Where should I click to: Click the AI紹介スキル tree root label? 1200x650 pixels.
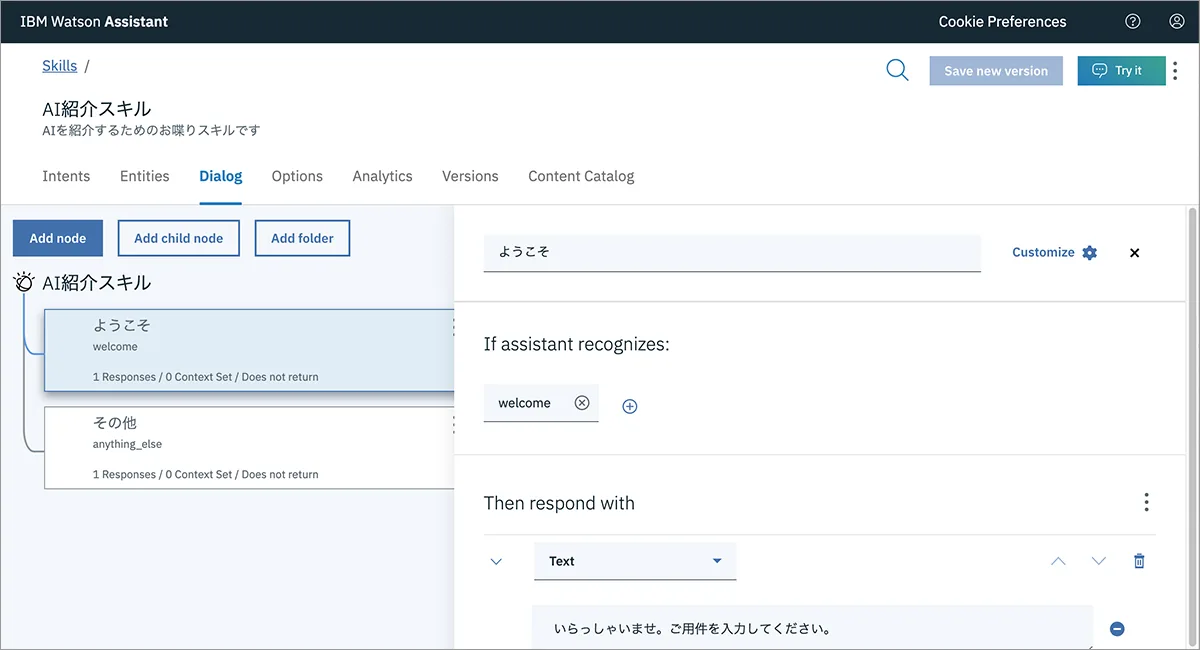click(x=97, y=283)
